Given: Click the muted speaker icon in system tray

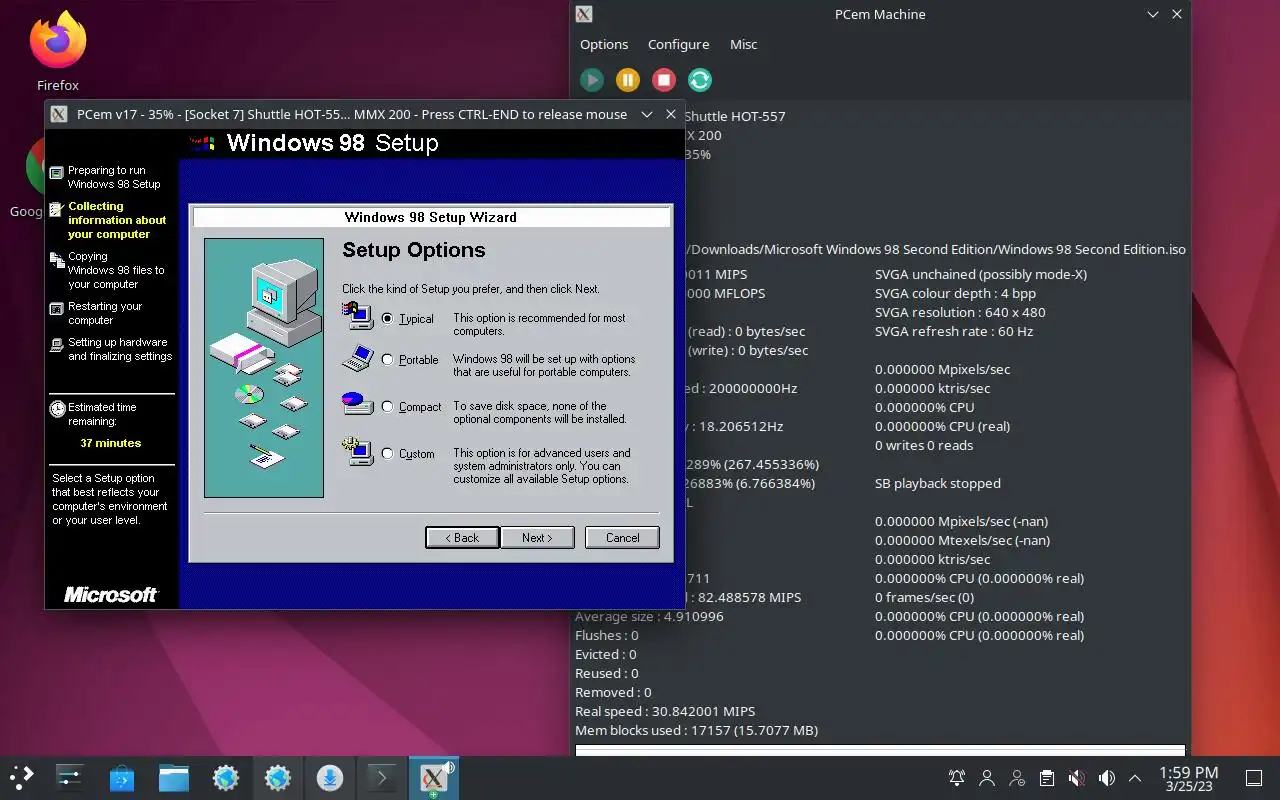Looking at the screenshot, I should 1076,778.
